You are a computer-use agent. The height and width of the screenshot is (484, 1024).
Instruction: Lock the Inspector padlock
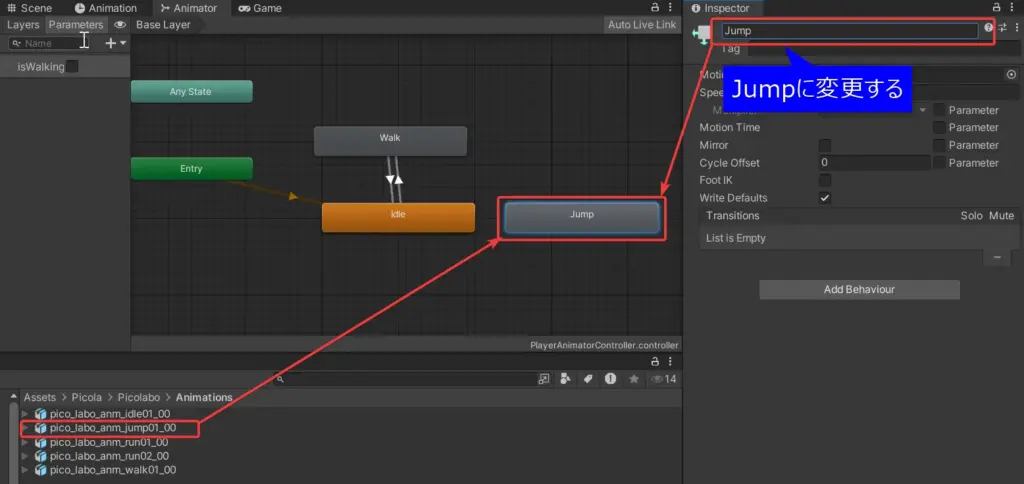pyautogui.click(x=996, y=8)
